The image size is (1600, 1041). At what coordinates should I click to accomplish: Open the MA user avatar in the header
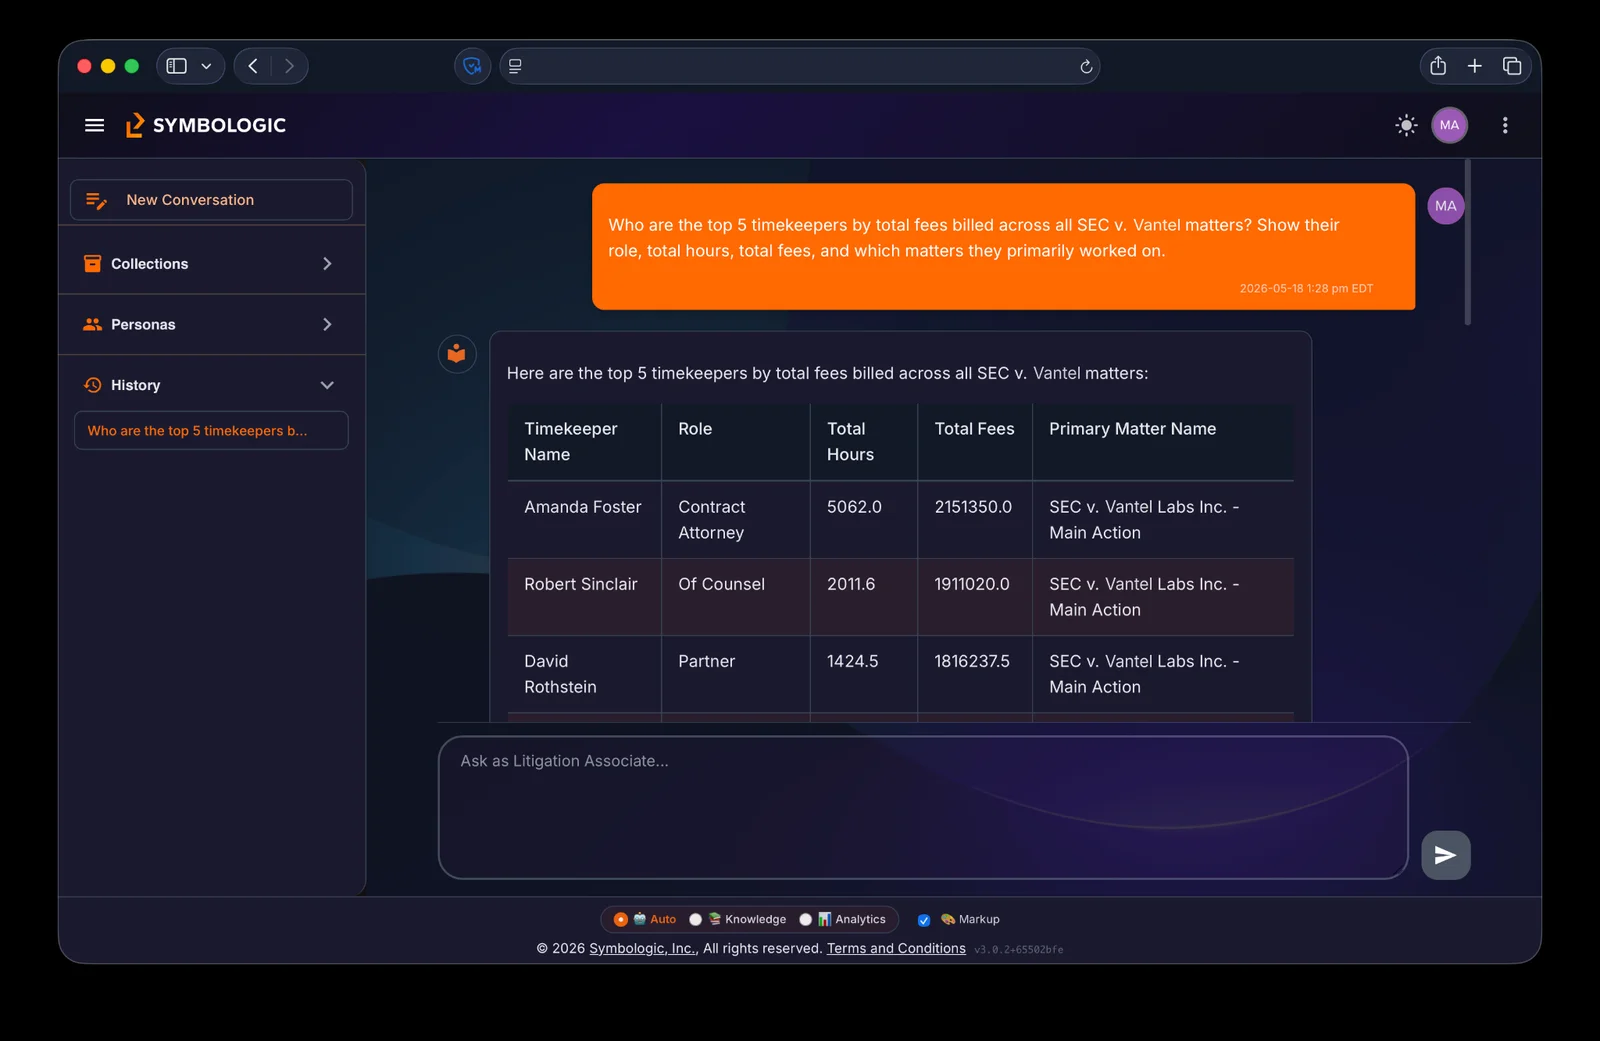(x=1449, y=125)
